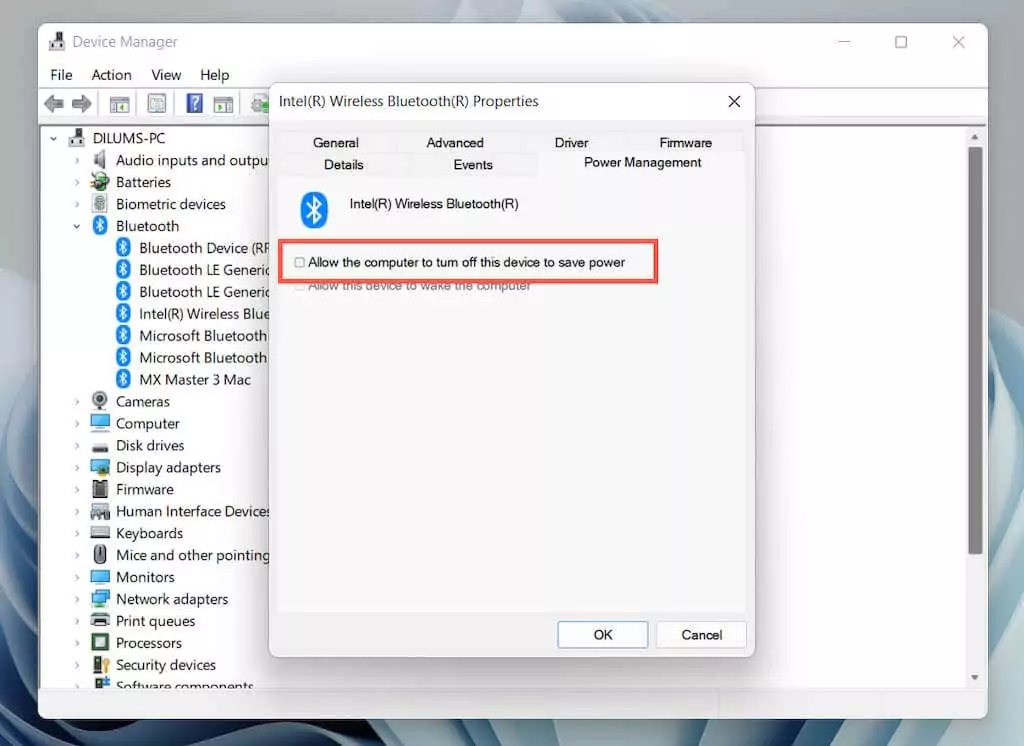Expand the Batteries category
1024x746 pixels.
tap(77, 182)
